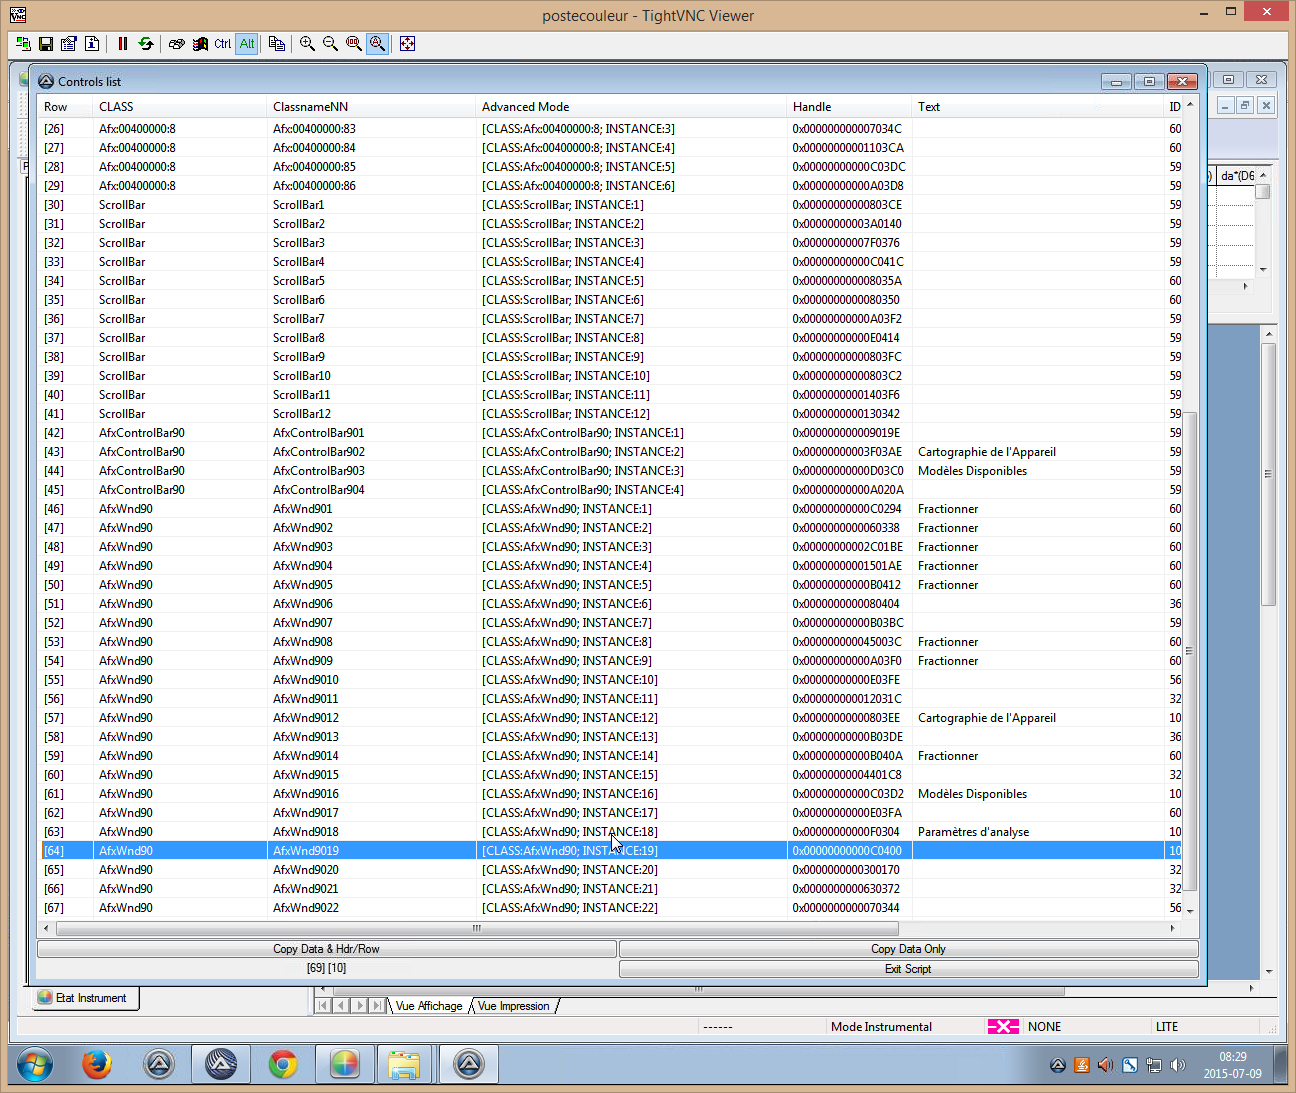Pause the VNC connection with red bars

(x=123, y=44)
